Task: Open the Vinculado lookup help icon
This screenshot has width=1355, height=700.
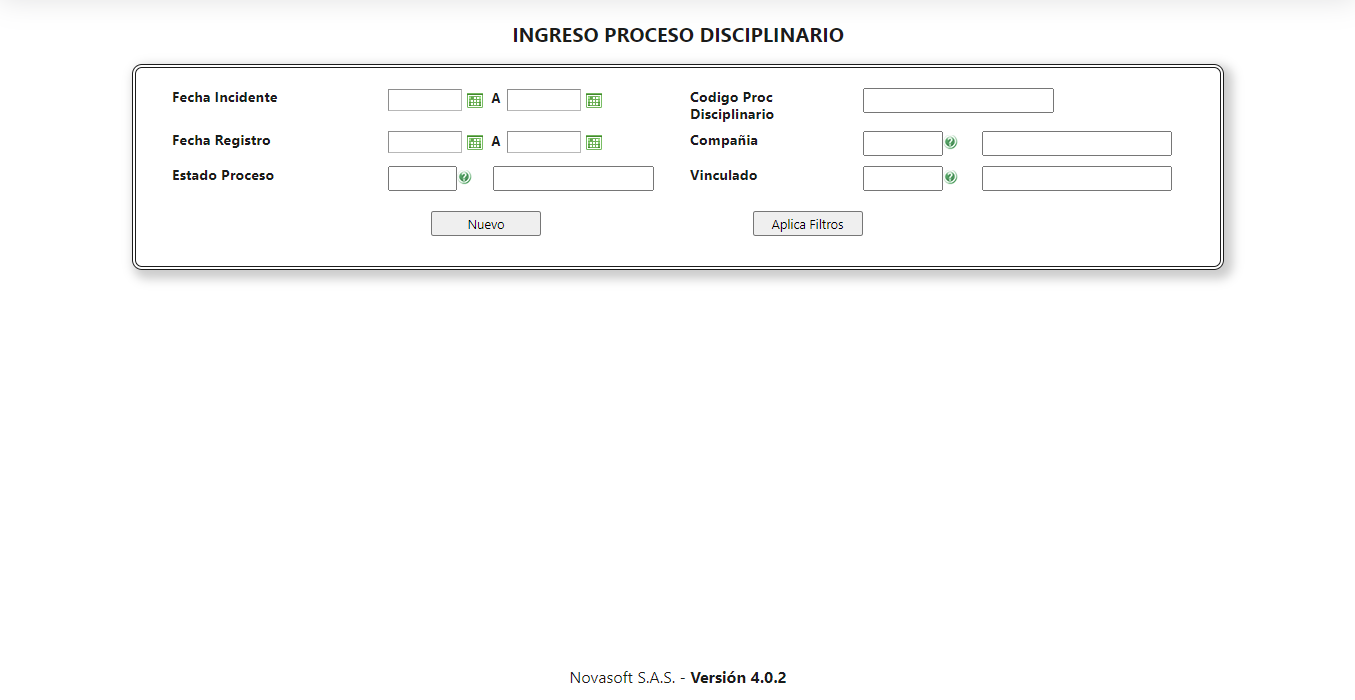Action: pos(950,177)
